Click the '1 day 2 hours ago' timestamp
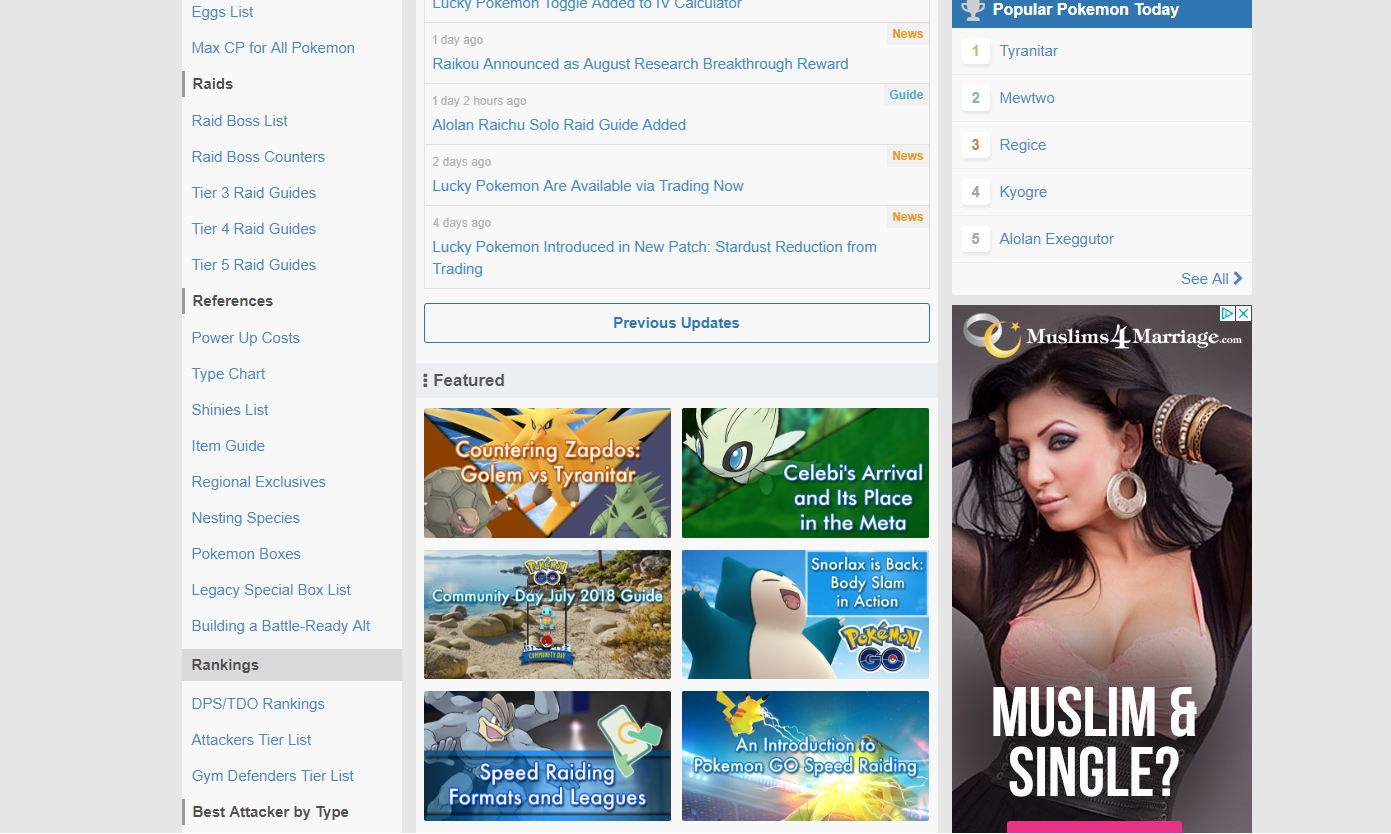 [x=479, y=101]
